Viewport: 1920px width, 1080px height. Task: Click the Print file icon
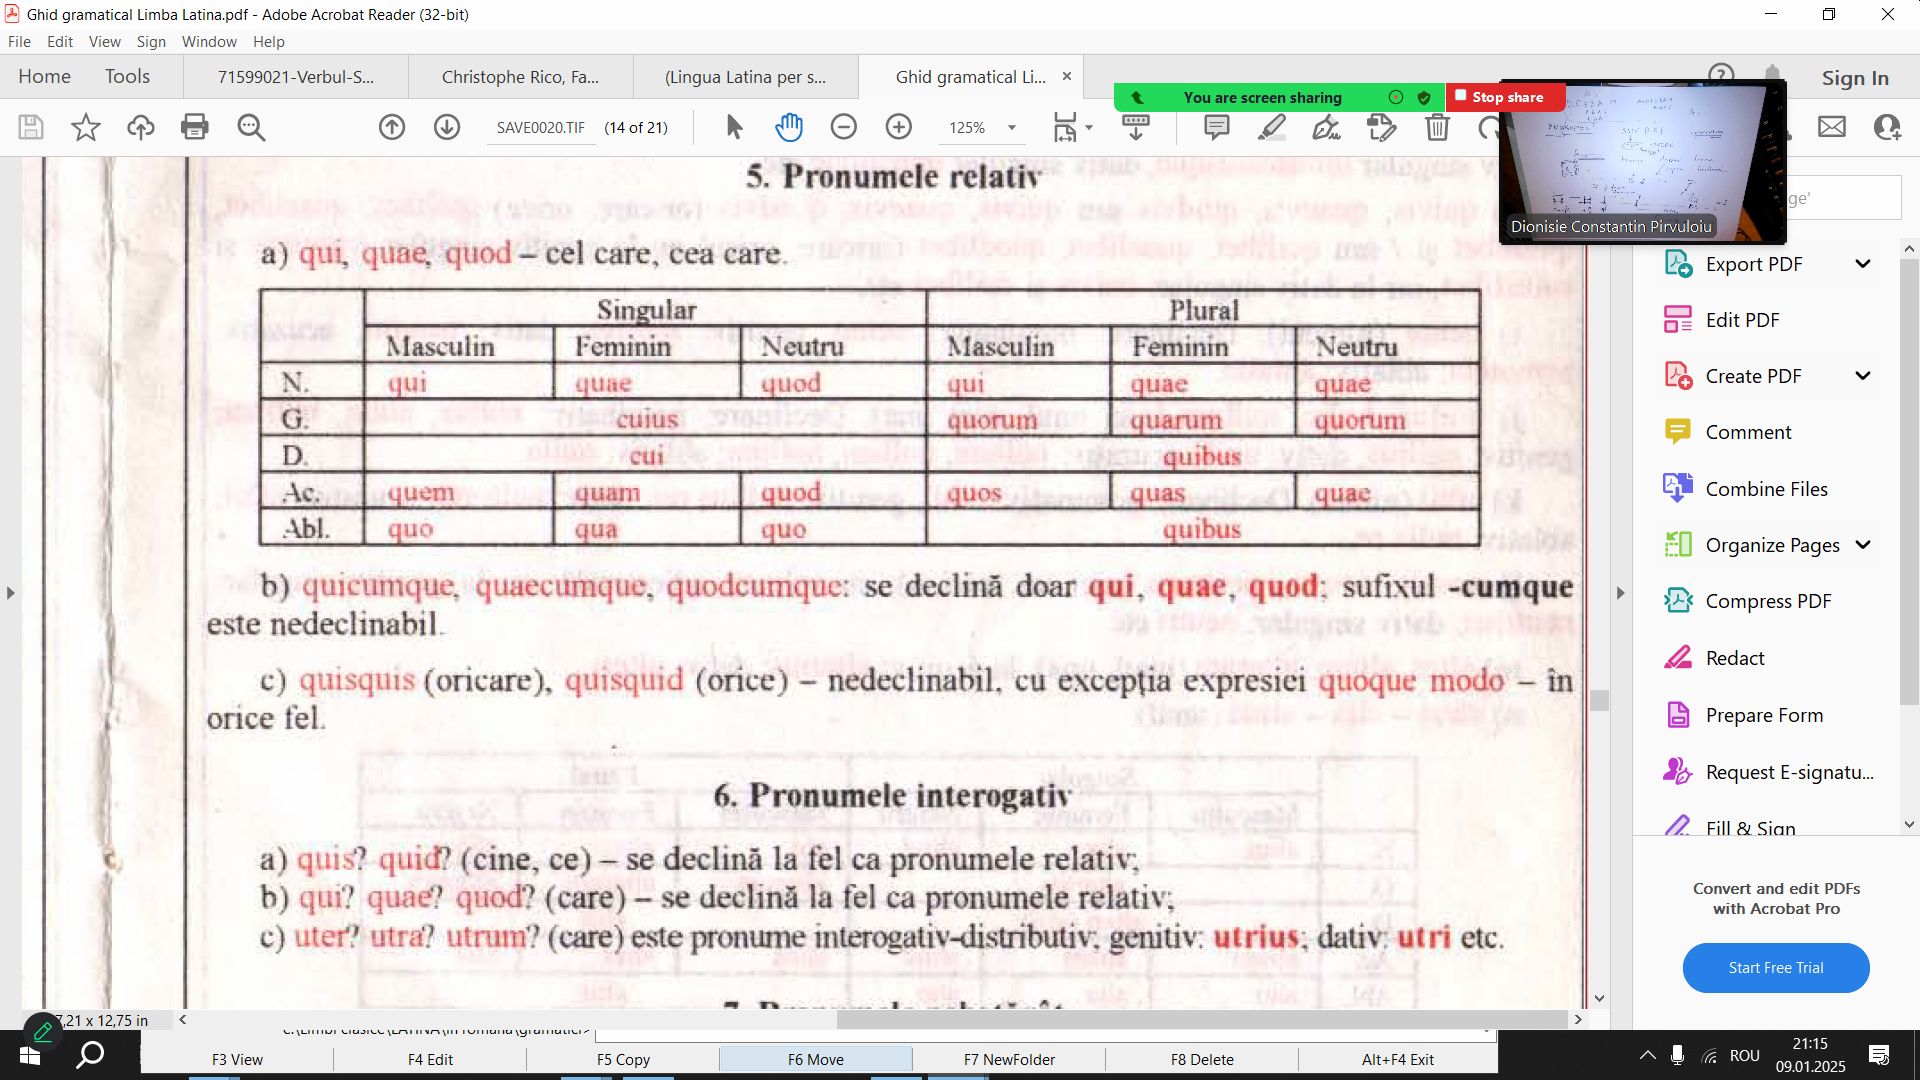pos(195,127)
